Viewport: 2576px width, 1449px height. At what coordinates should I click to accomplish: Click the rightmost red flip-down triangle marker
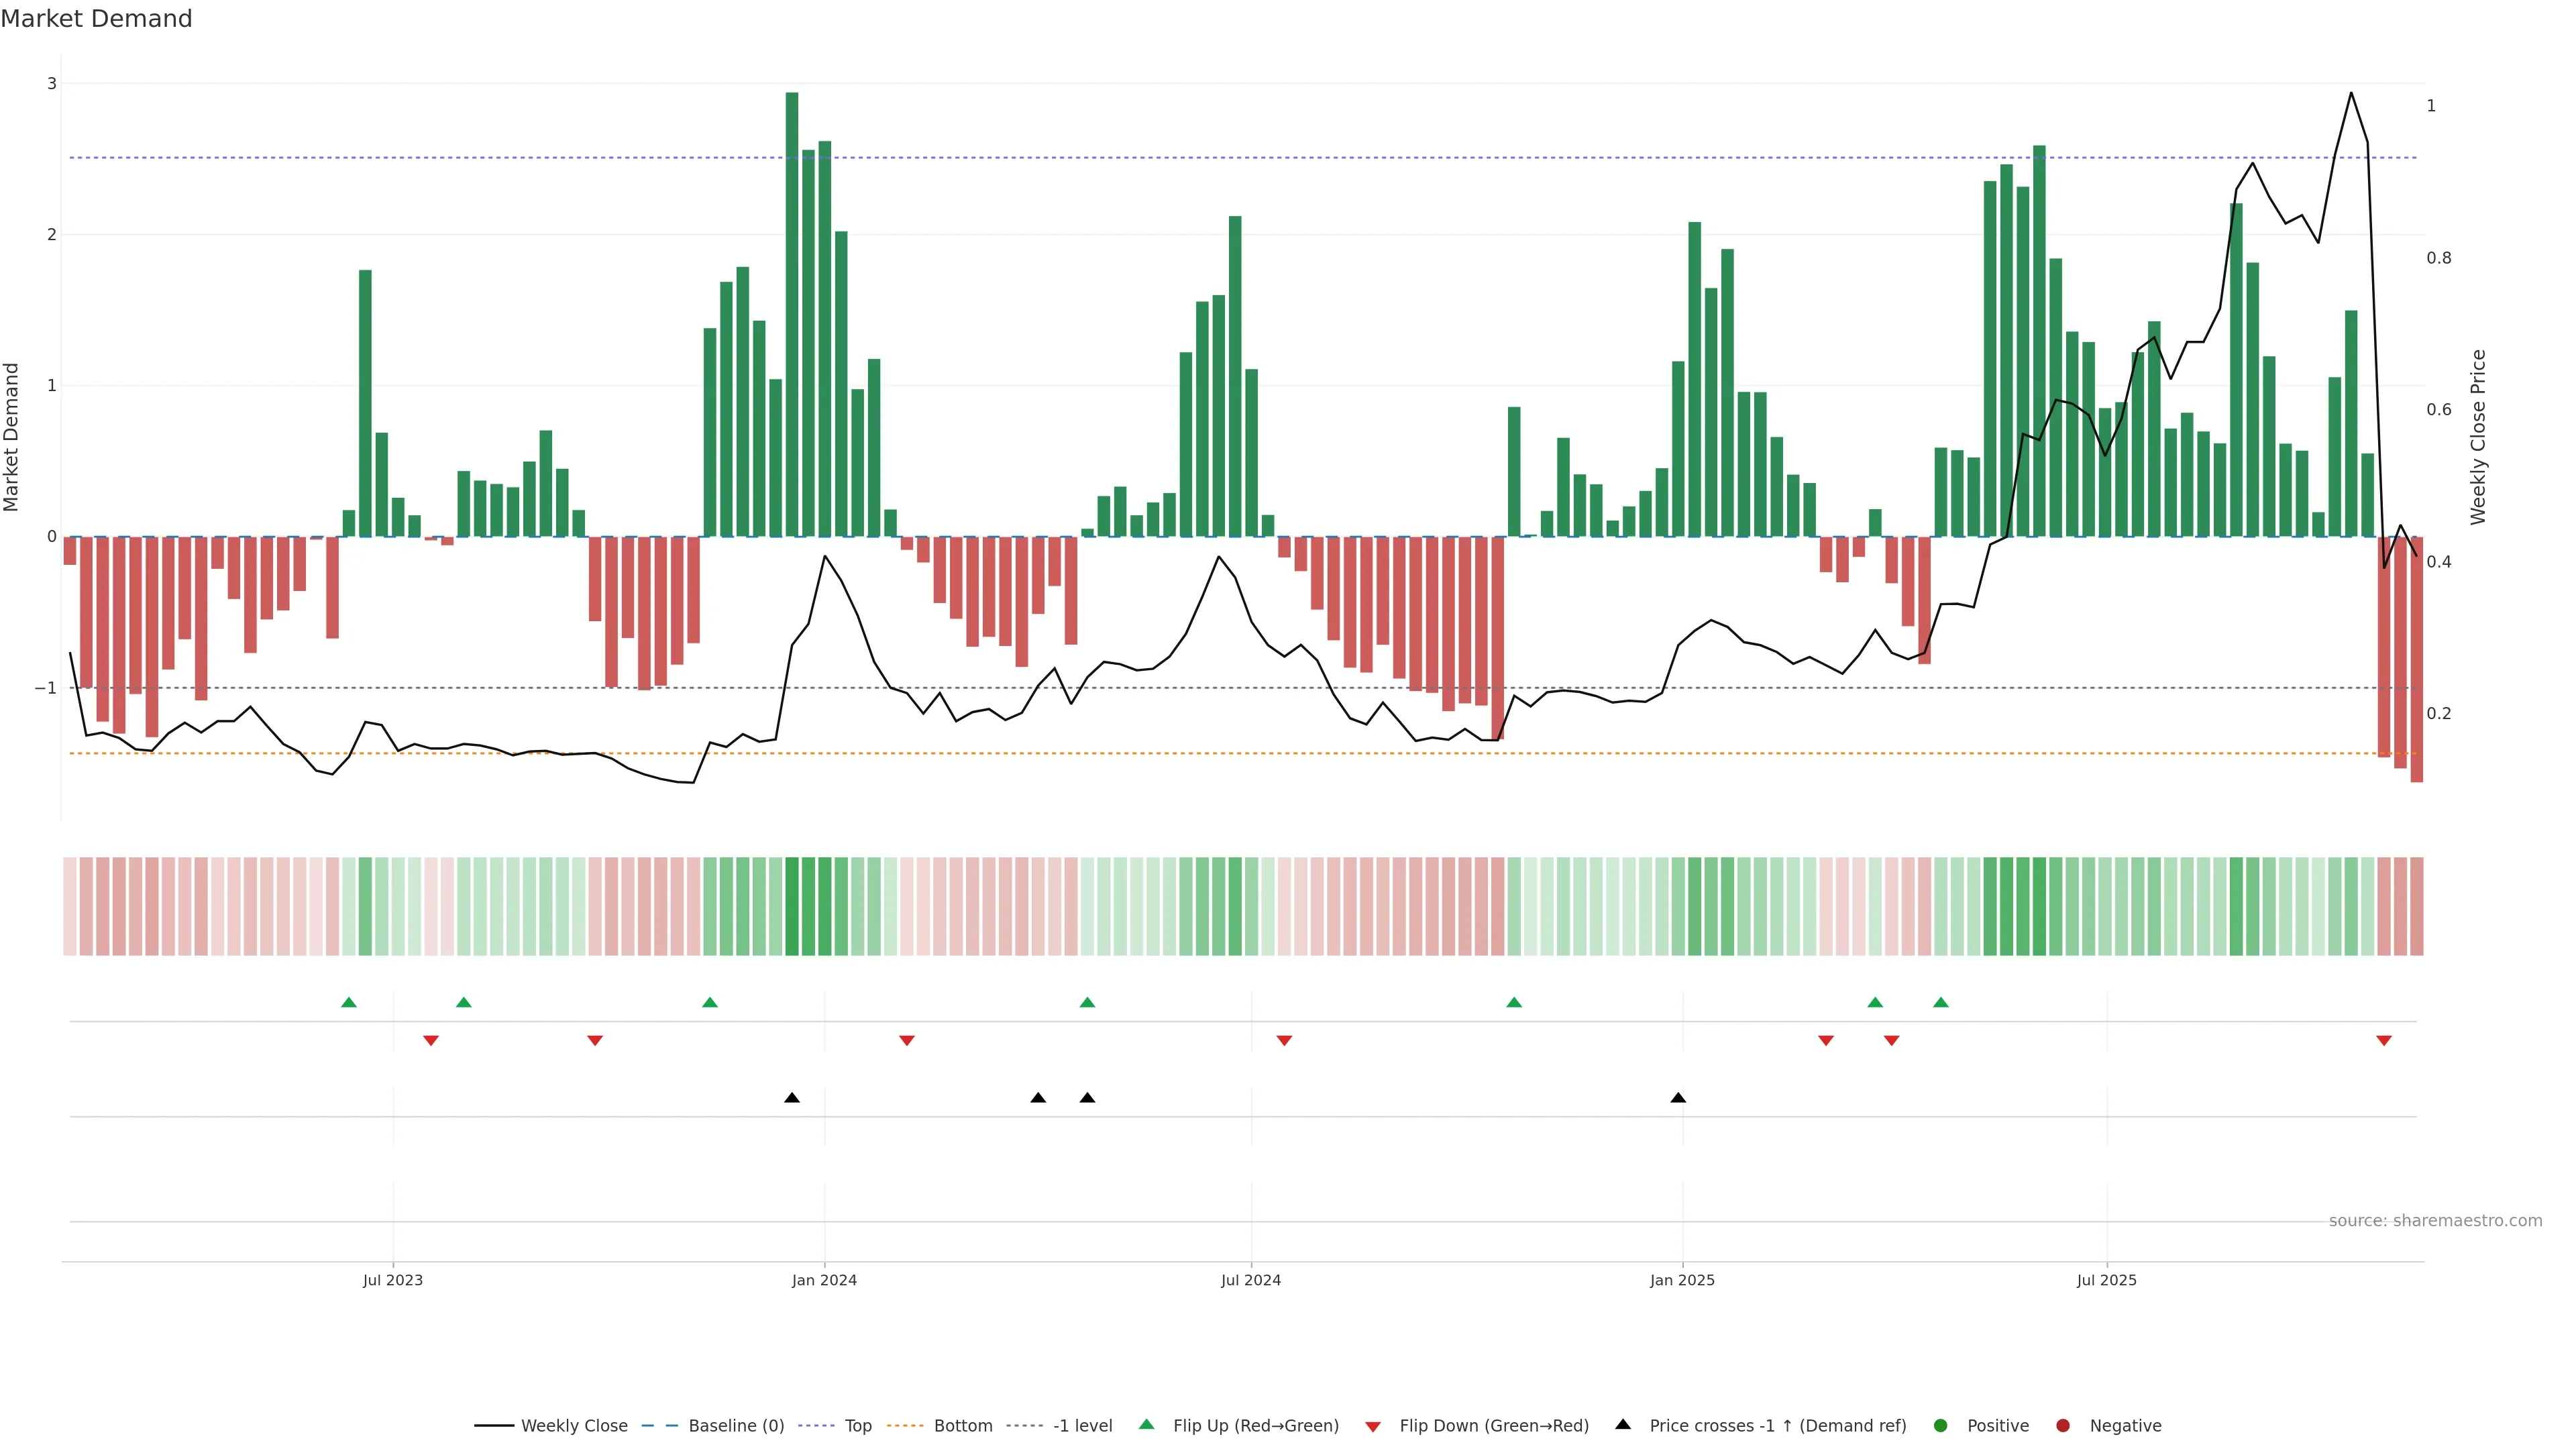(x=2384, y=1041)
